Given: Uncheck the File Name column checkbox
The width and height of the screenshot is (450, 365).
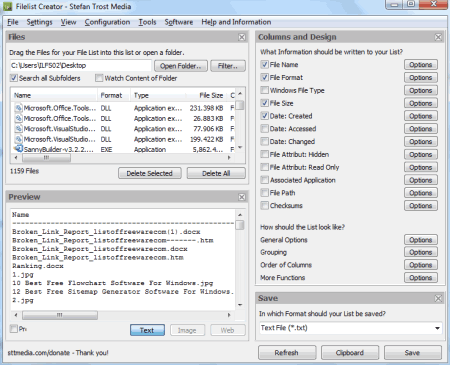Looking at the screenshot, I should point(264,65).
